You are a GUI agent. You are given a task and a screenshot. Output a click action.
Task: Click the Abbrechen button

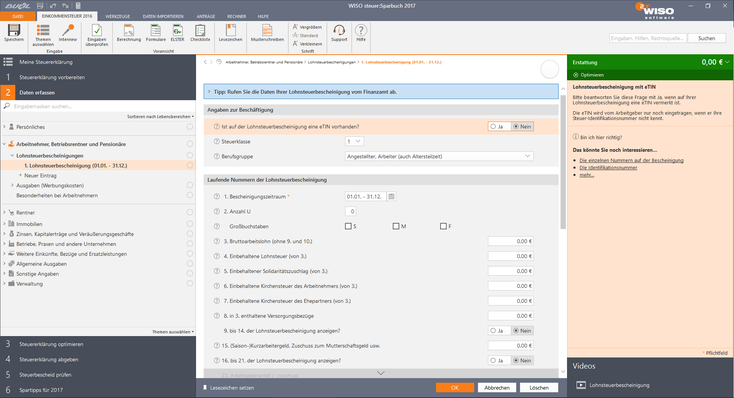497,388
